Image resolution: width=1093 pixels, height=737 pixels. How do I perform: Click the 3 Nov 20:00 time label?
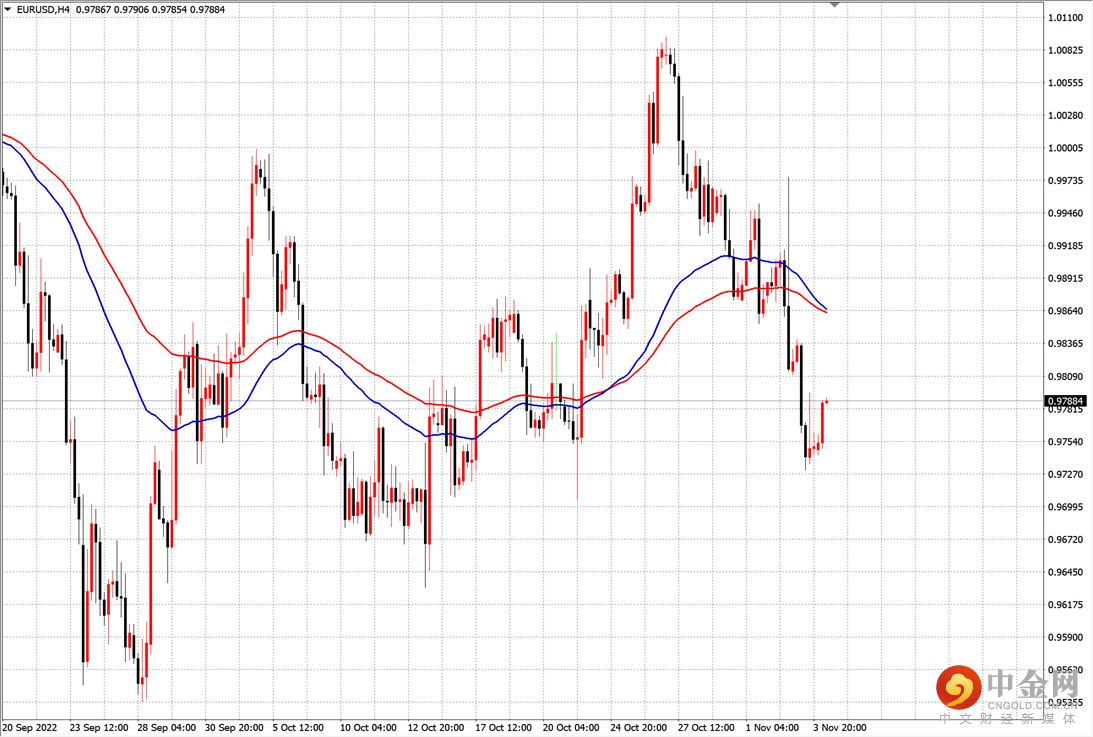(x=840, y=728)
